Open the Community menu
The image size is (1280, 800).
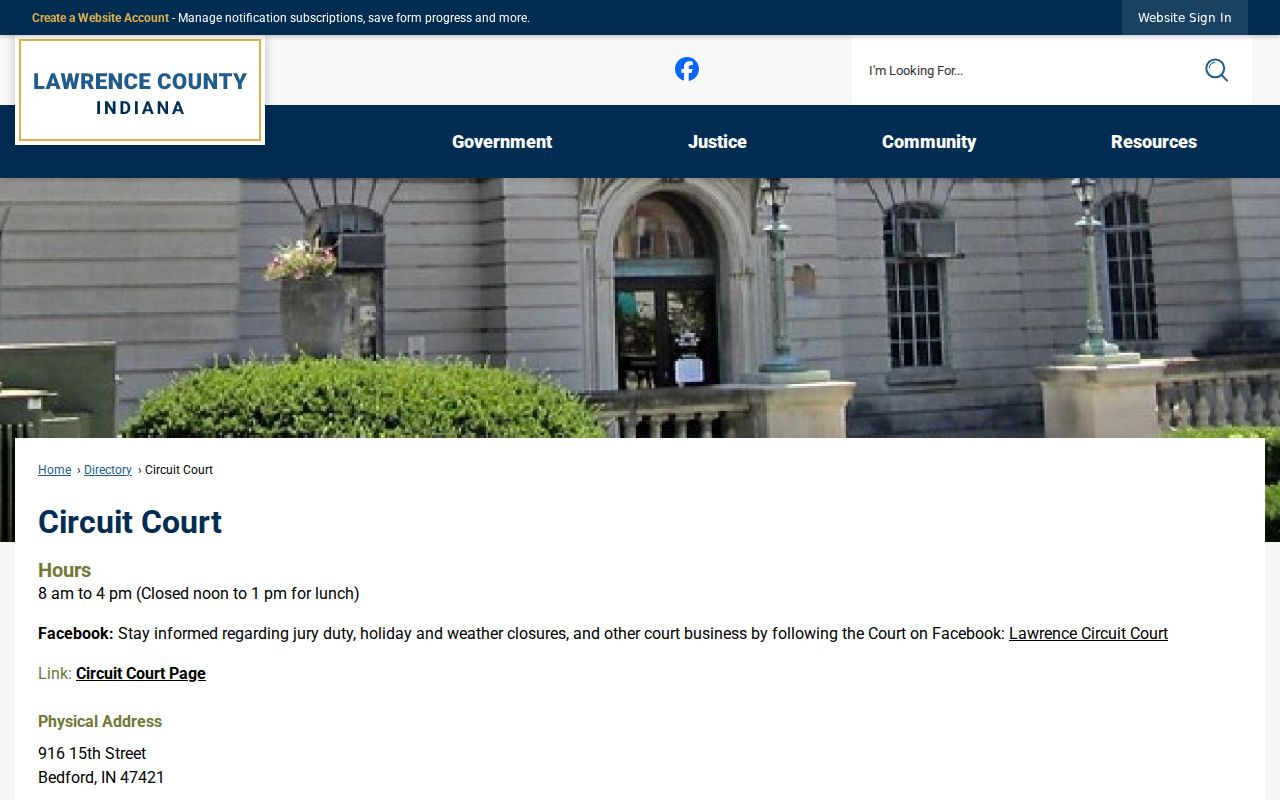tap(929, 142)
